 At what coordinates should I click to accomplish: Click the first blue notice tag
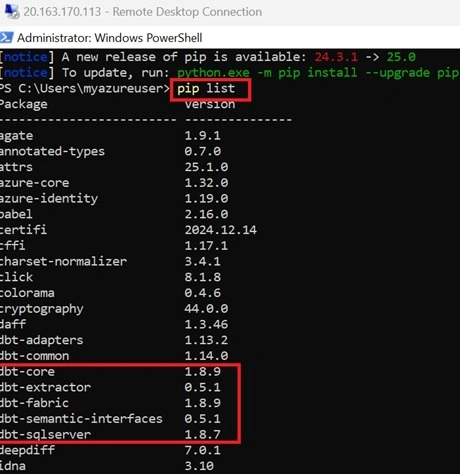coord(26,57)
